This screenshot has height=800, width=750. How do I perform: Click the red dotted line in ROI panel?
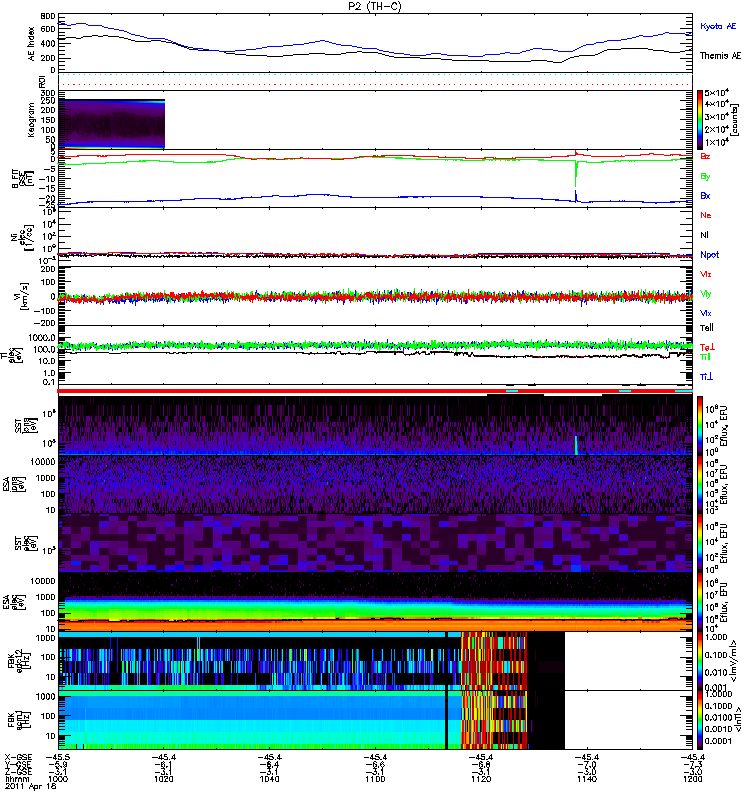point(375,85)
